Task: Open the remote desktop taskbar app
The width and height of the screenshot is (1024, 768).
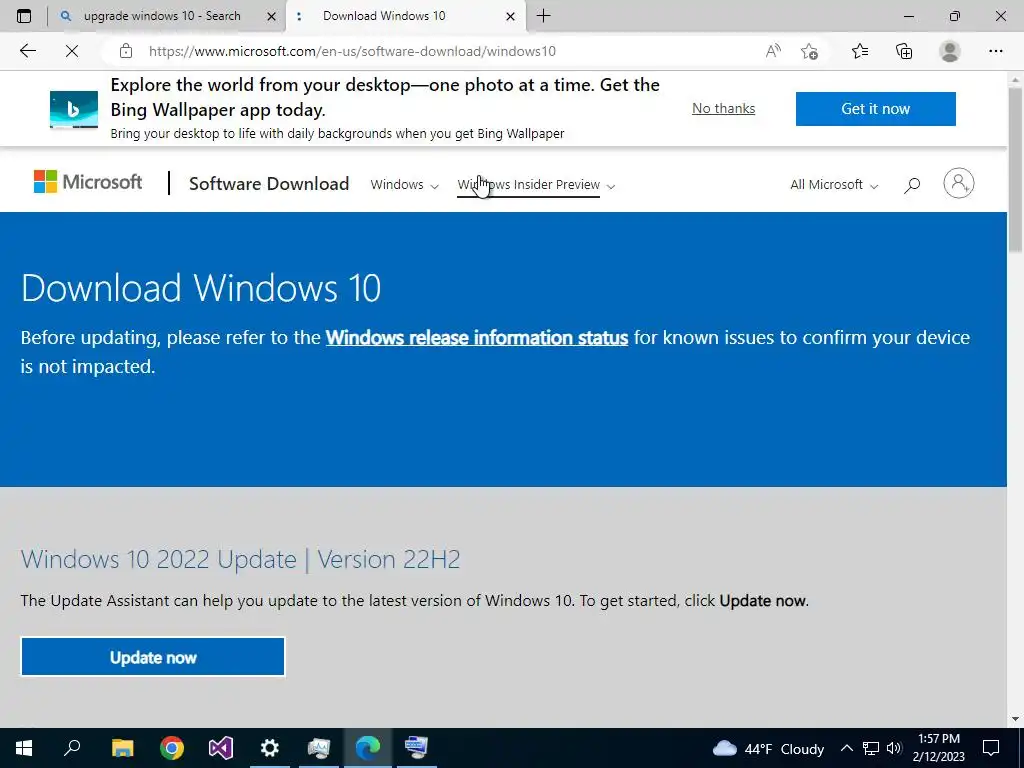Action: click(x=417, y=748)
